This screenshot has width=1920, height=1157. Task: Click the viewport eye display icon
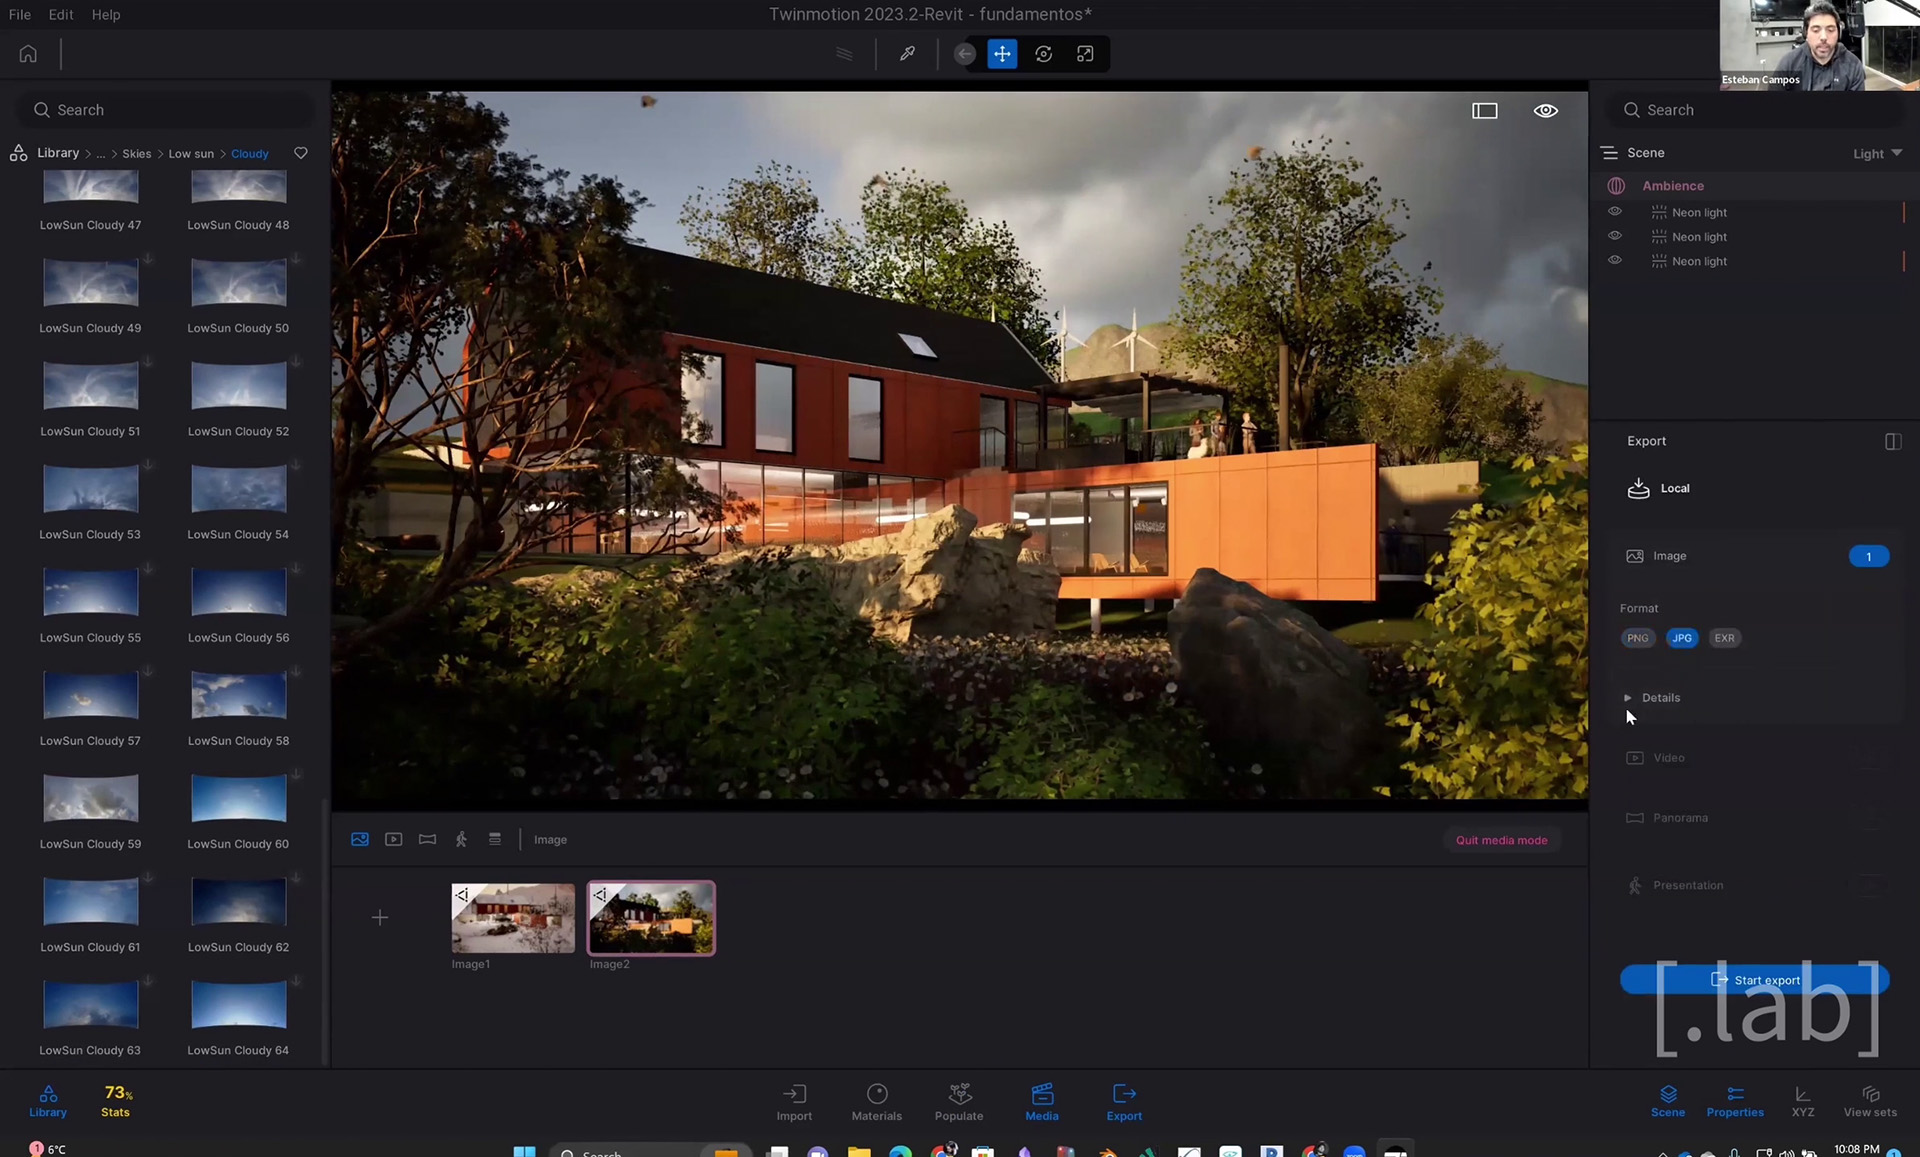click(x=1545, y=111)
